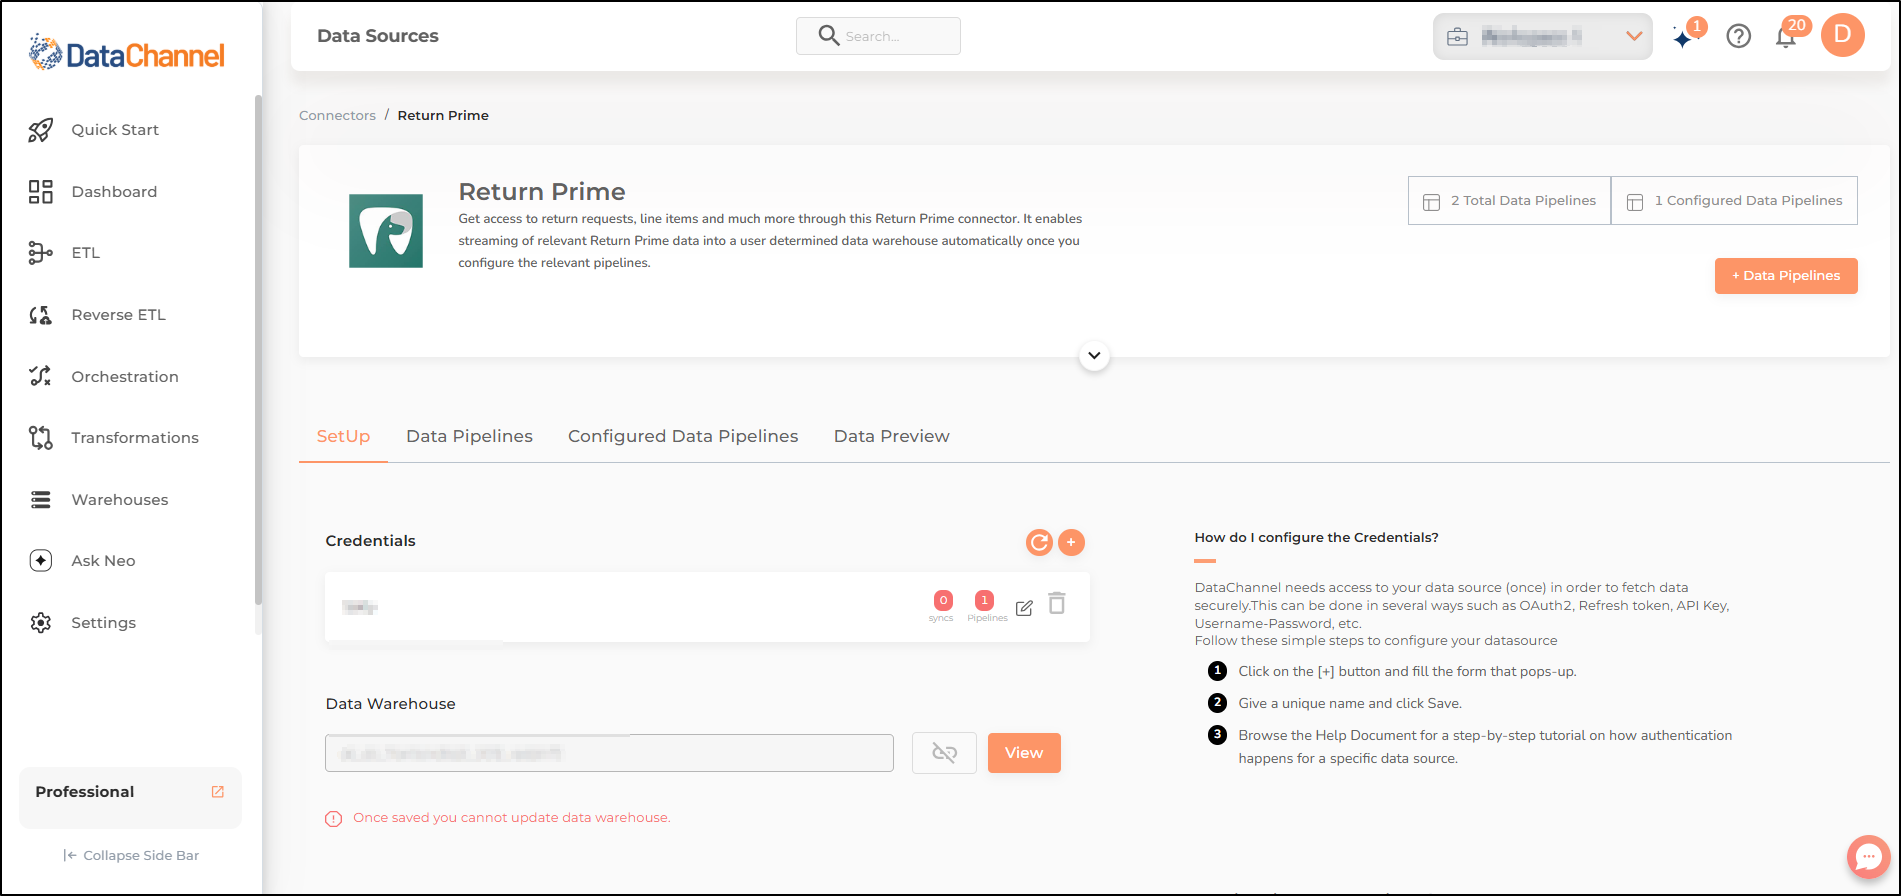
Task: Click the Settings gear icon
Action: tap(40, 623)
